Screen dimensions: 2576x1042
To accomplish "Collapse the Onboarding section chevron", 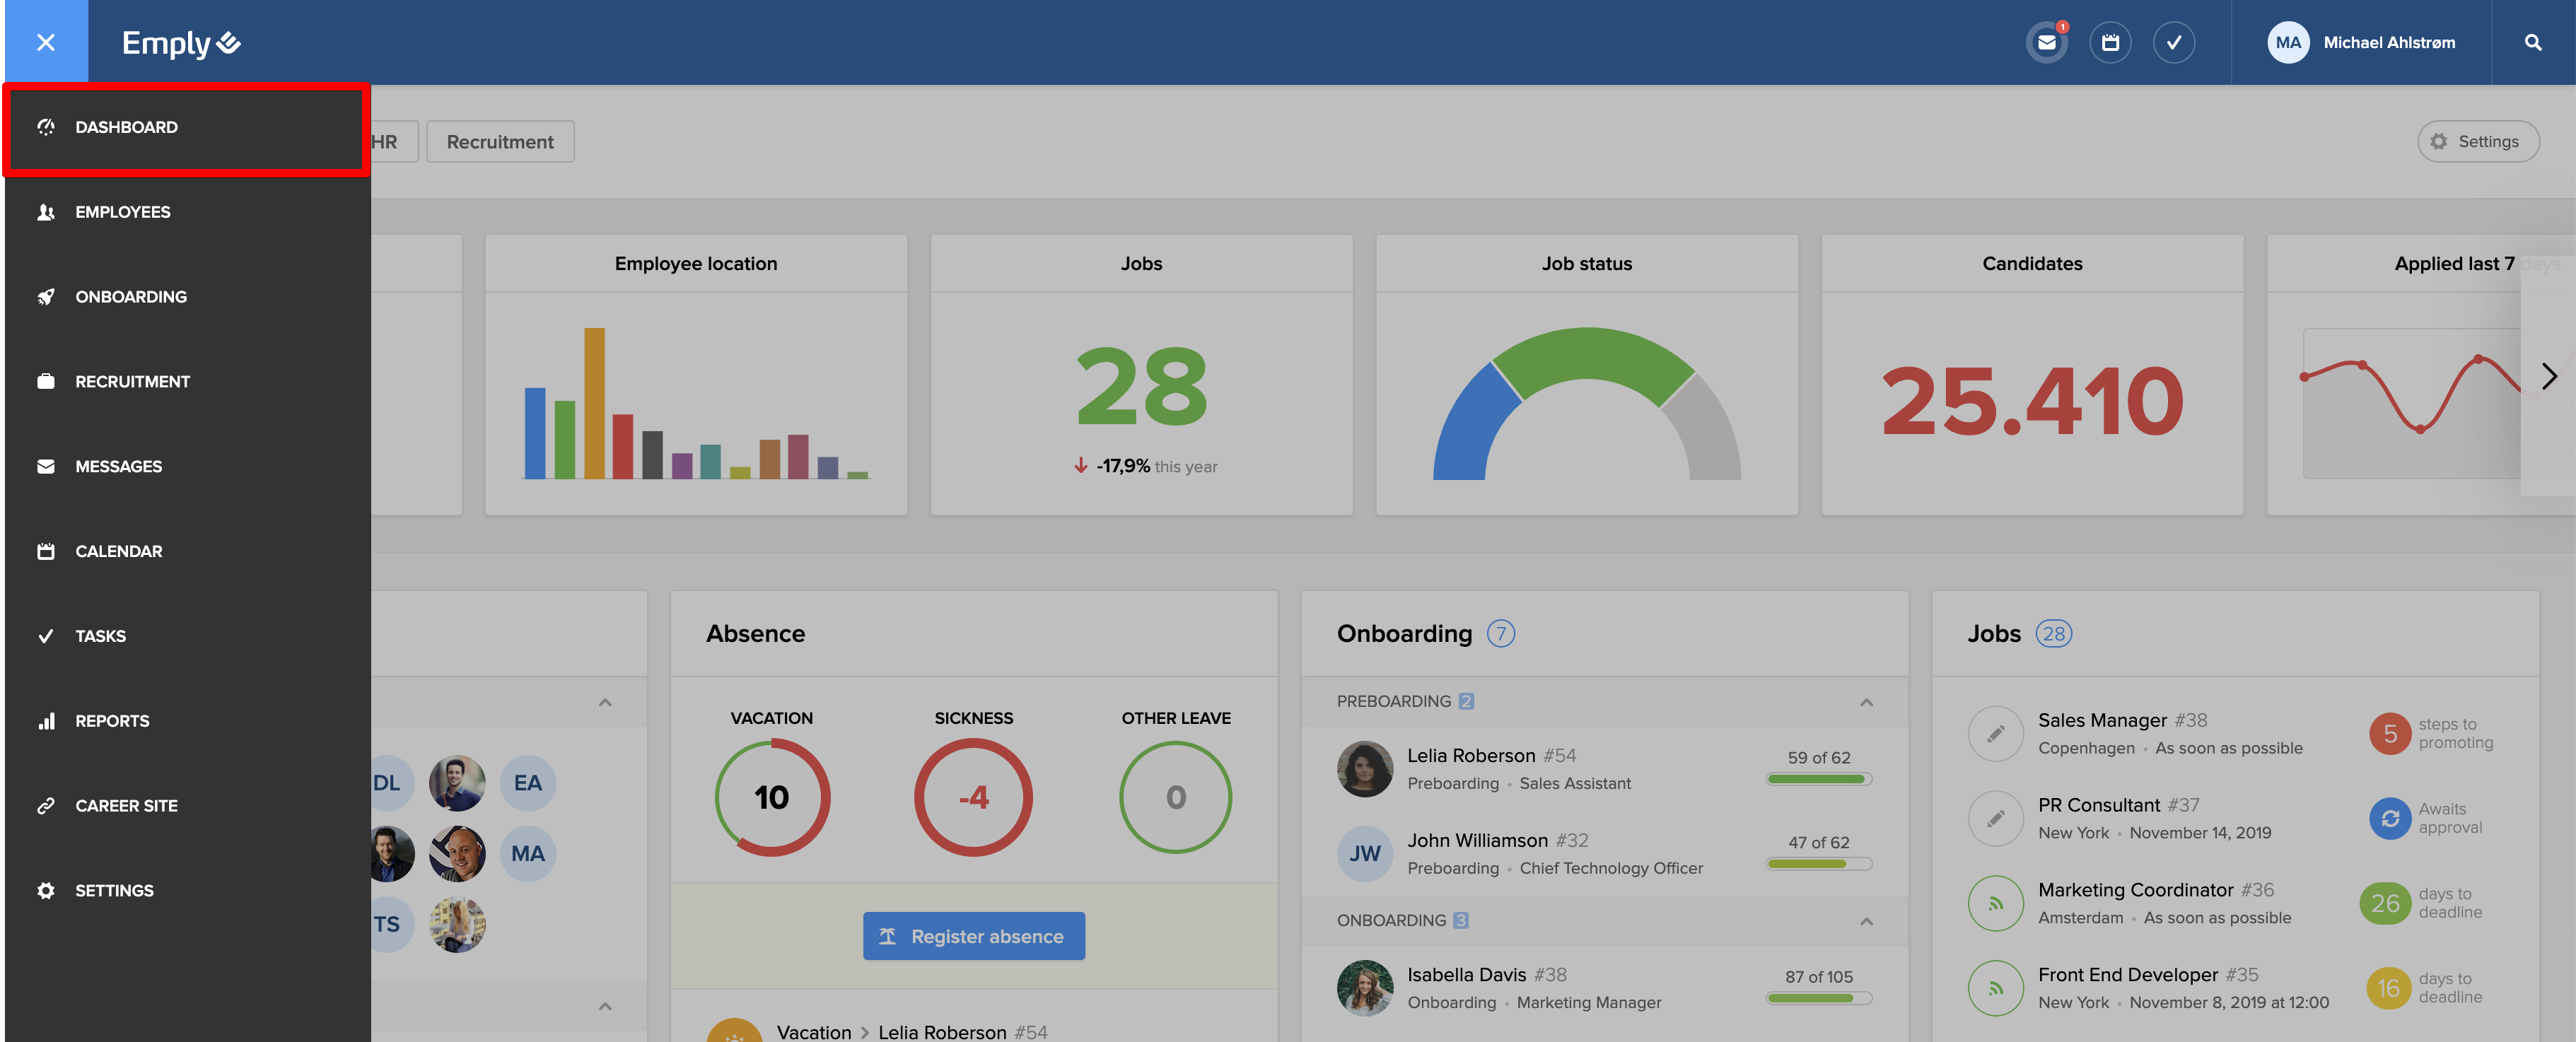I will 1866,921.
